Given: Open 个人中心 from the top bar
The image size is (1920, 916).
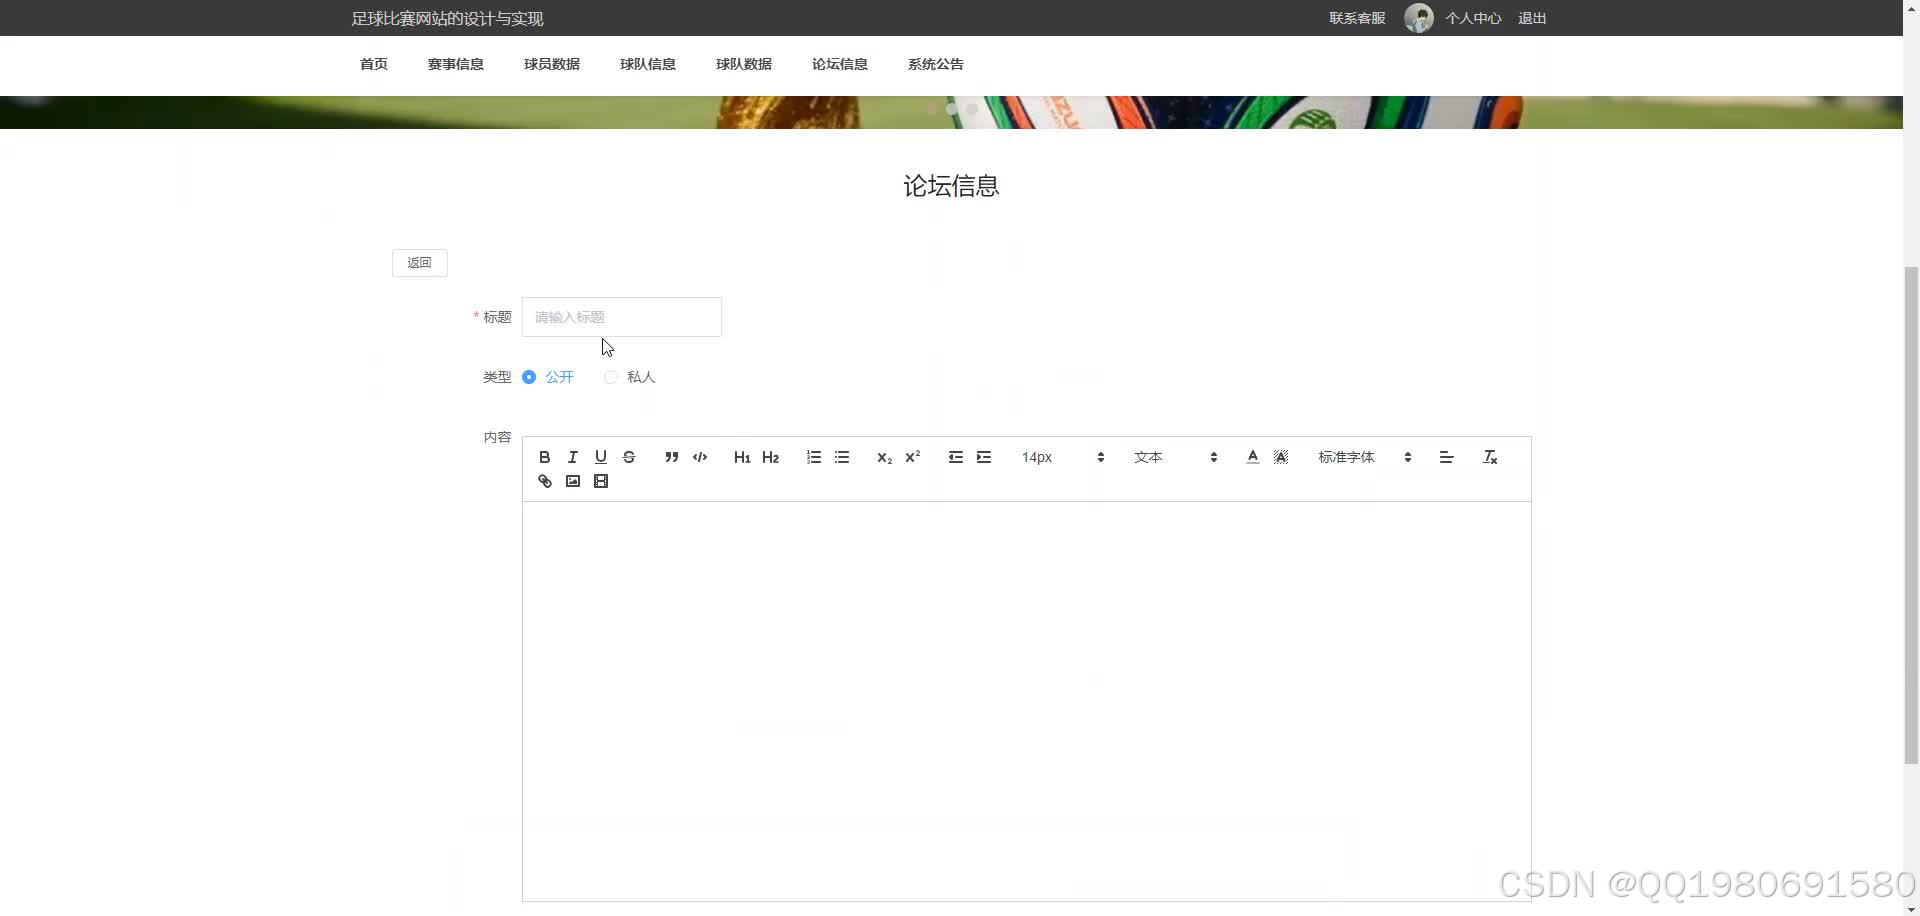Looking at the screenshot, I should (x=1473, y=18).
